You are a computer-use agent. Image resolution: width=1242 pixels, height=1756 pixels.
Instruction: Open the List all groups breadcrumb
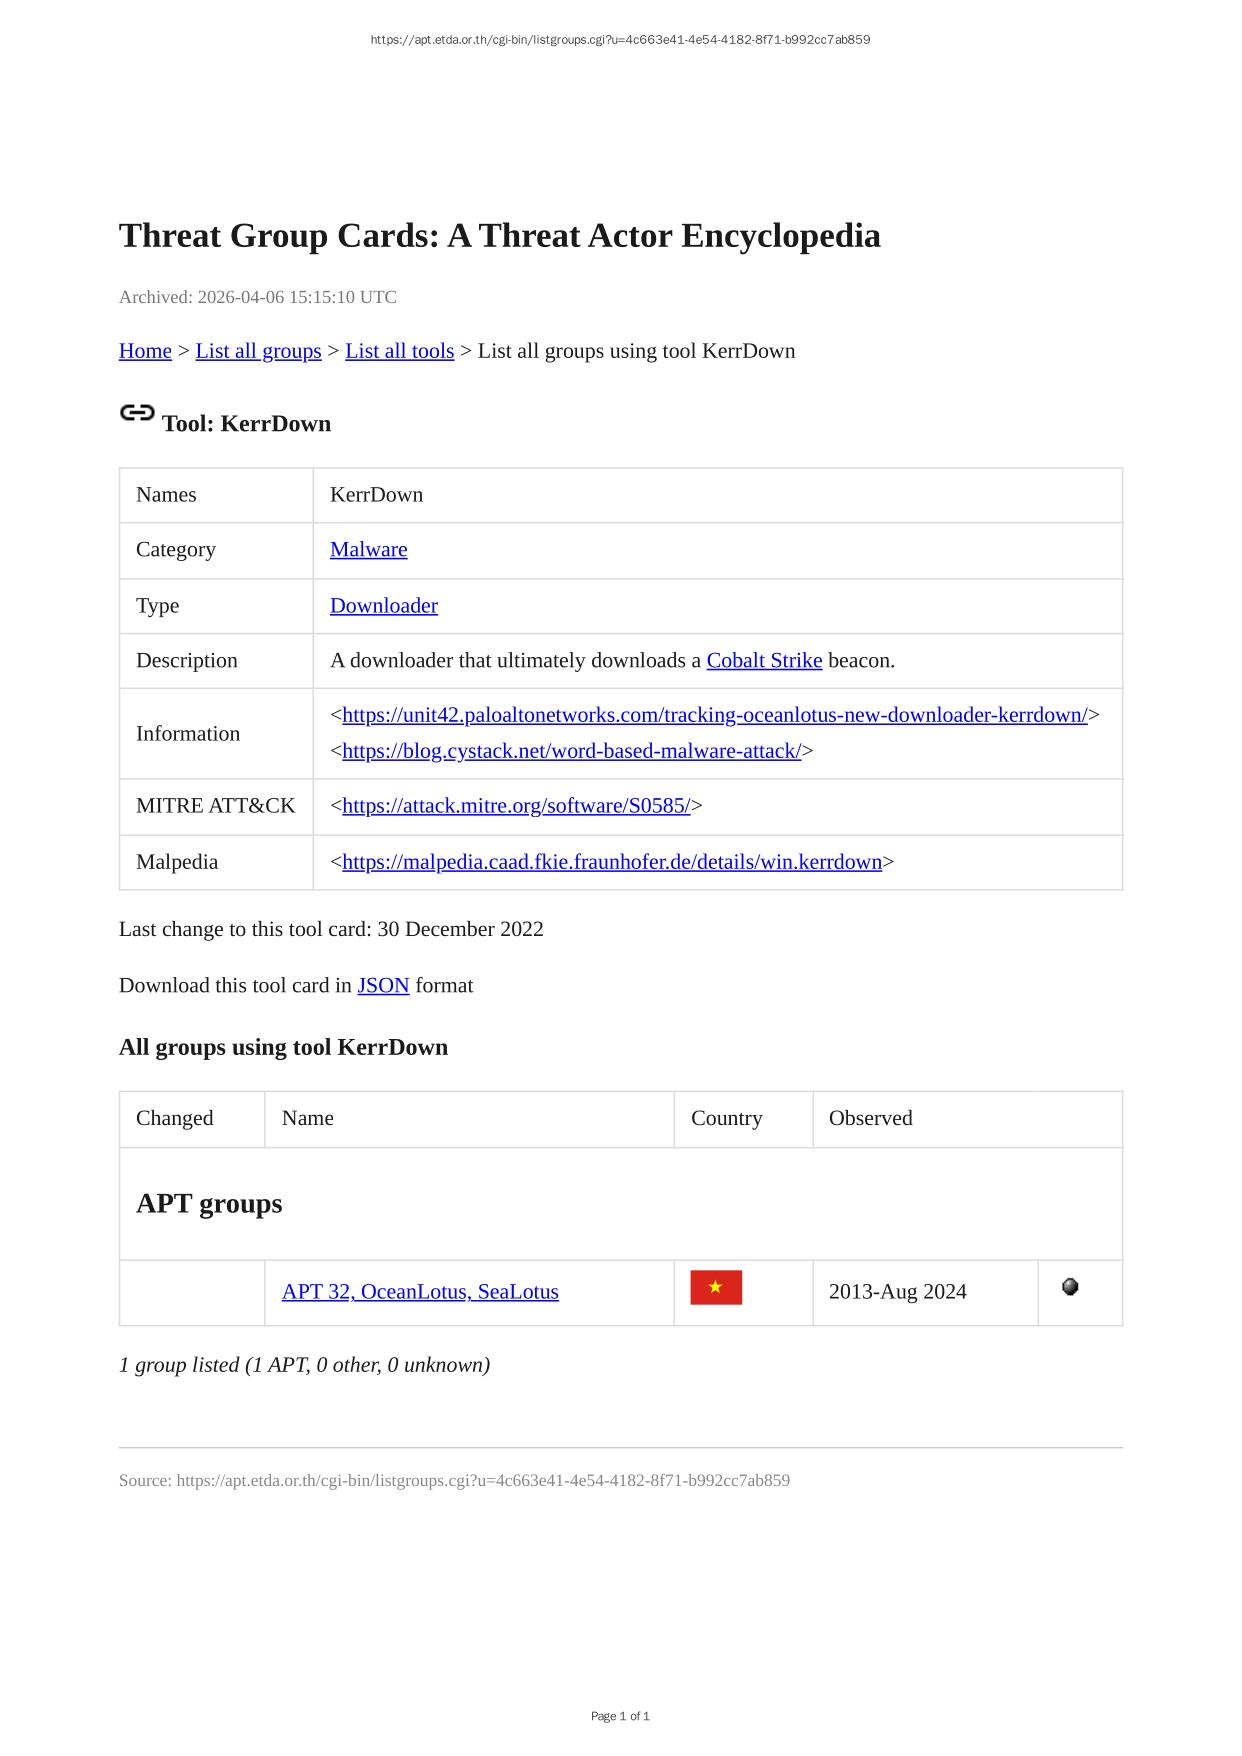coord(258,351)
